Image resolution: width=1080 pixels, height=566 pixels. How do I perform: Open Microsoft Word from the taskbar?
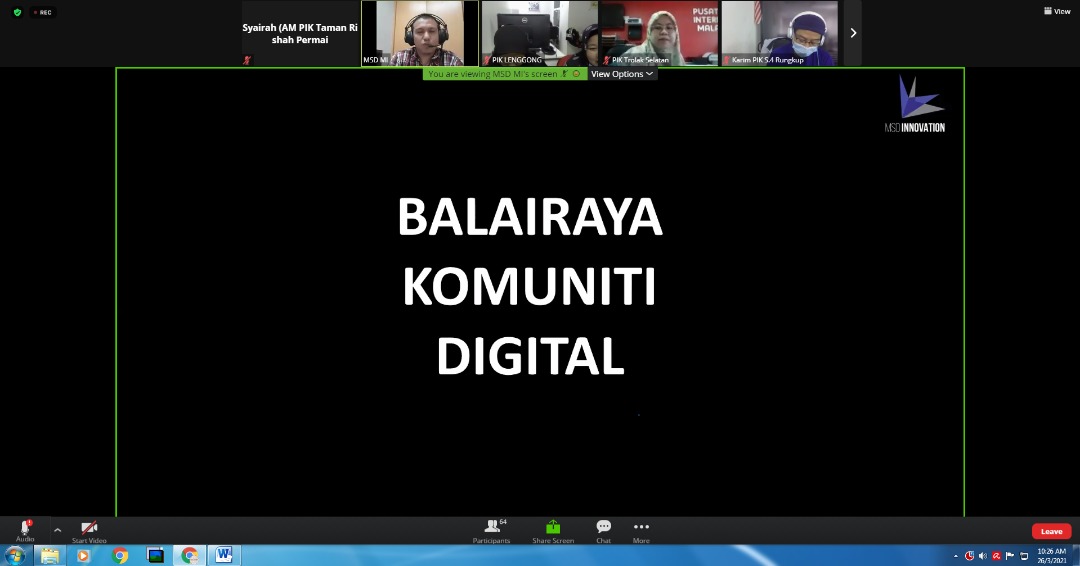[223, 555]
